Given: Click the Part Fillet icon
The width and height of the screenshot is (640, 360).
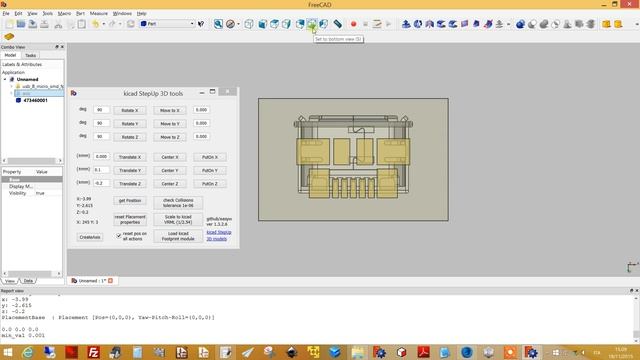Looking at the screenshot, I should (441, 24).
